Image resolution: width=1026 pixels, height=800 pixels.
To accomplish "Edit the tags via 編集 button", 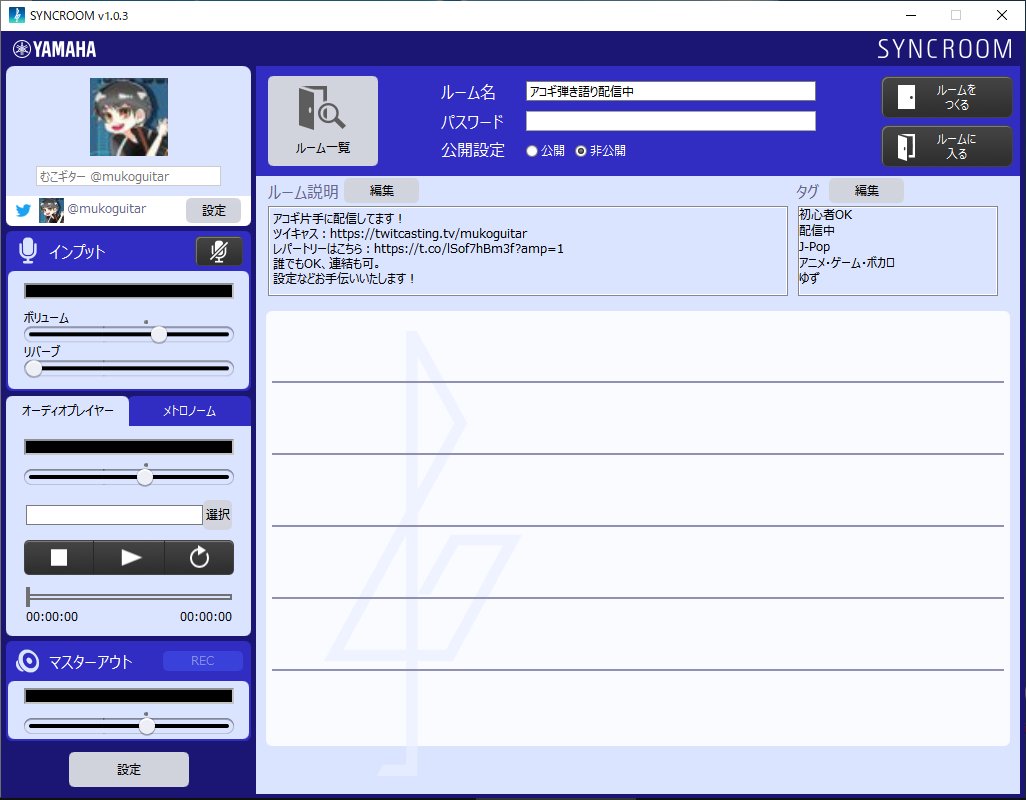I will coord(866,190).
